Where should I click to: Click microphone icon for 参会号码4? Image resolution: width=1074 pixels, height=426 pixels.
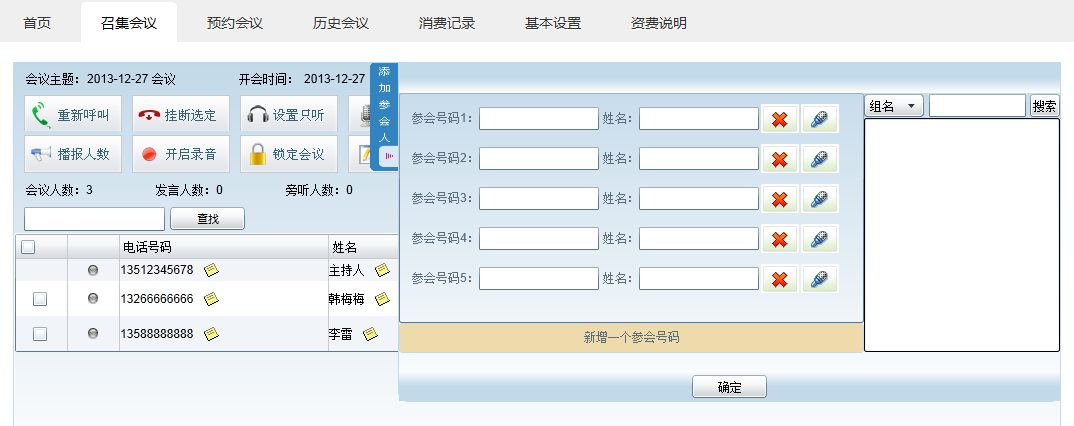[x=820, y=238]
